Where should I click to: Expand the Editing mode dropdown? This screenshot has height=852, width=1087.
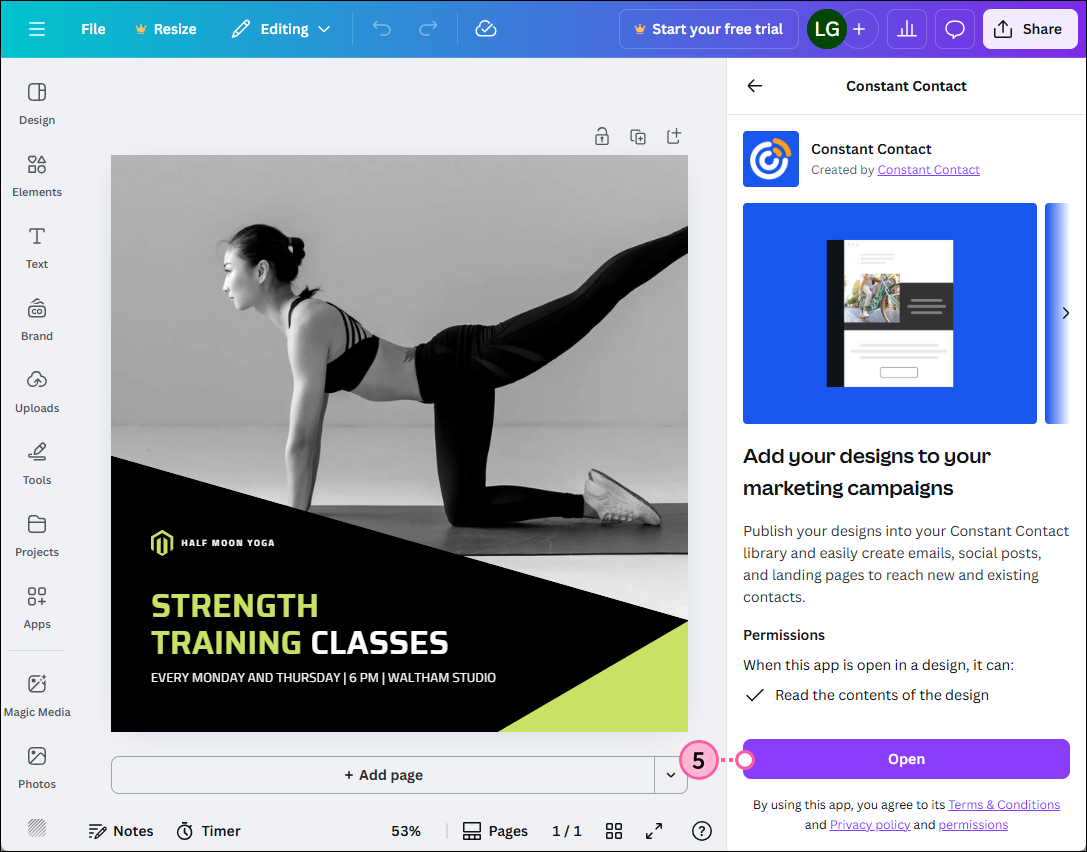pyautogui.click(x=281, y=29)
